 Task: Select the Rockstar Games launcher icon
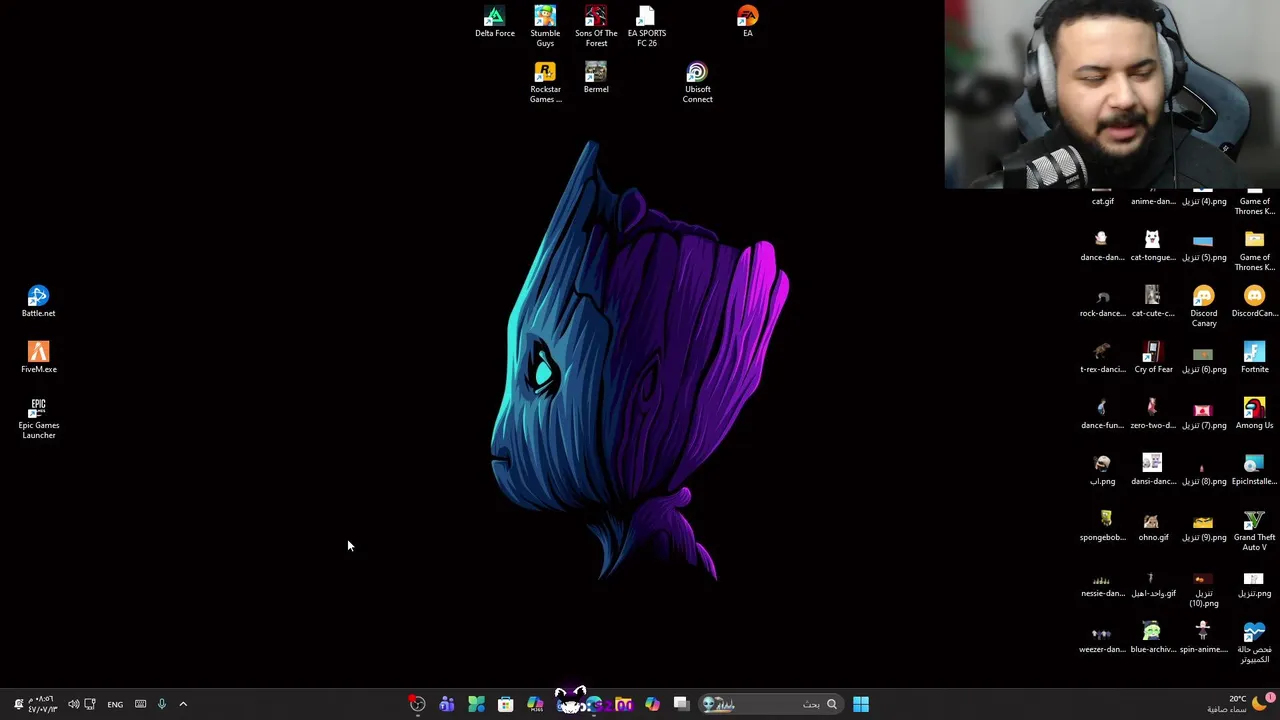pyautogui.click(x=545, y=83)
